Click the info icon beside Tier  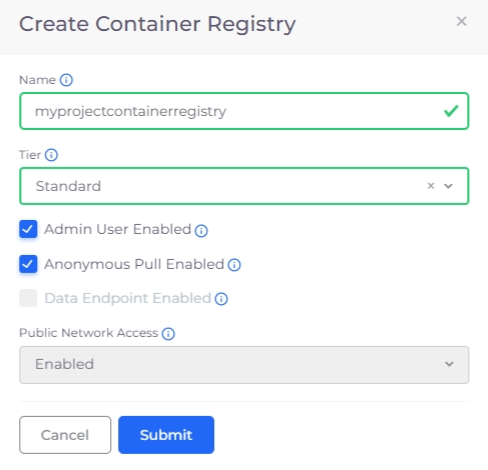[51, 155]
